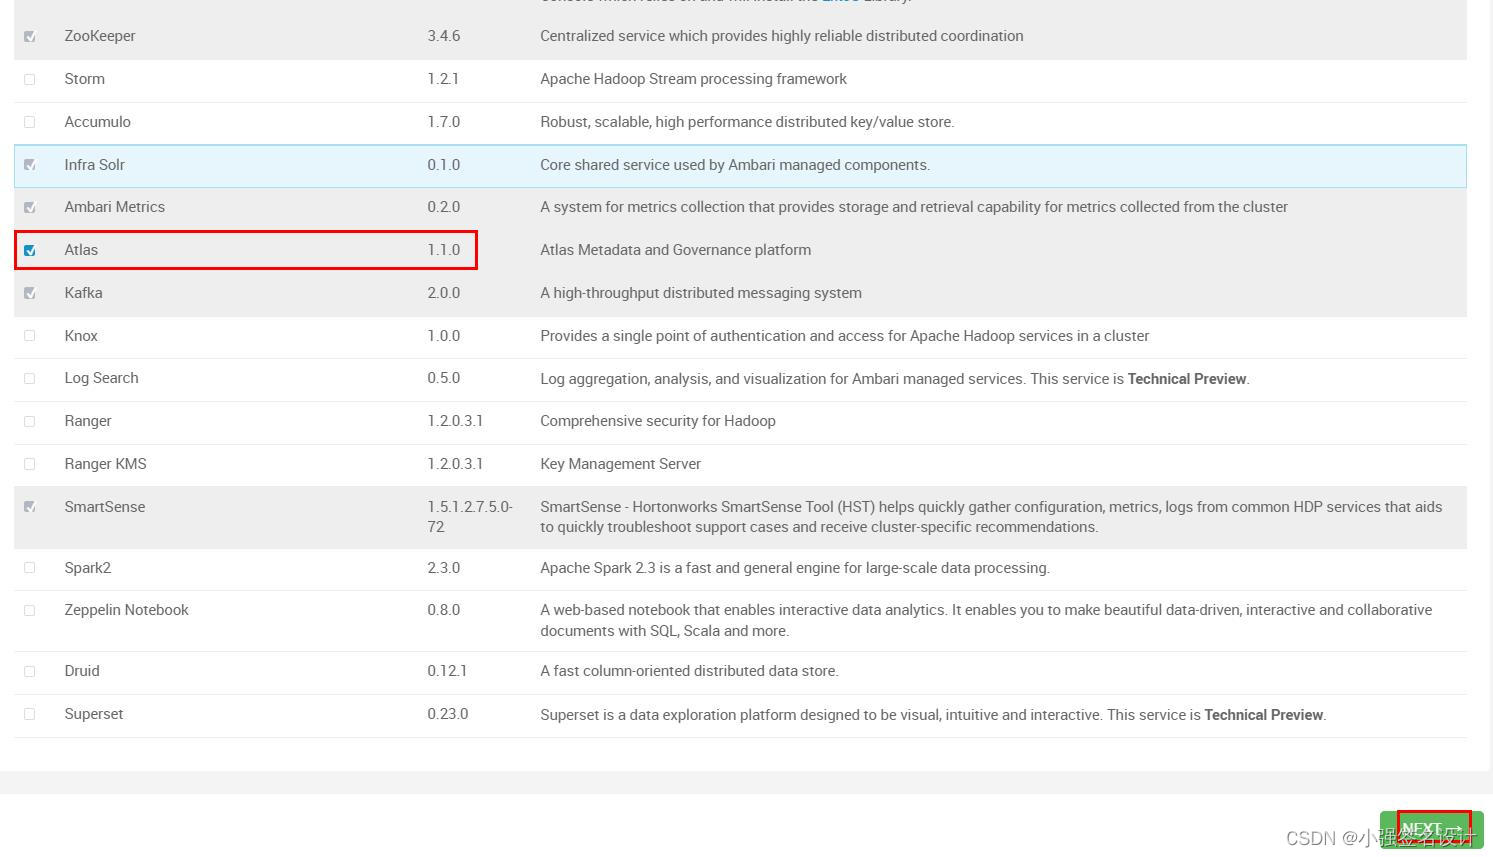
Task: Click Knox version 1.0.0
Action: point(444,336)
